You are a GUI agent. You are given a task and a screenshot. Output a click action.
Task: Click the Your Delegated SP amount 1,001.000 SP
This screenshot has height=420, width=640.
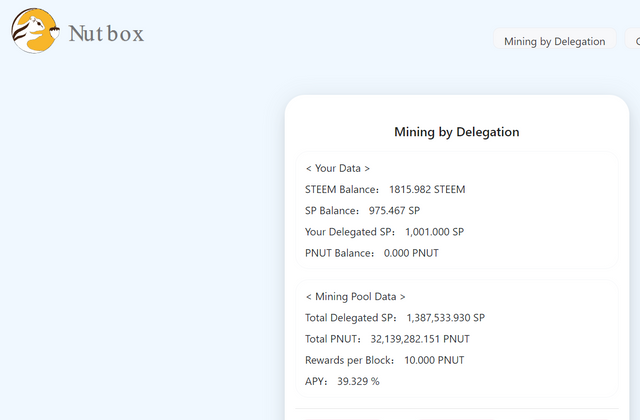(434, 232)
